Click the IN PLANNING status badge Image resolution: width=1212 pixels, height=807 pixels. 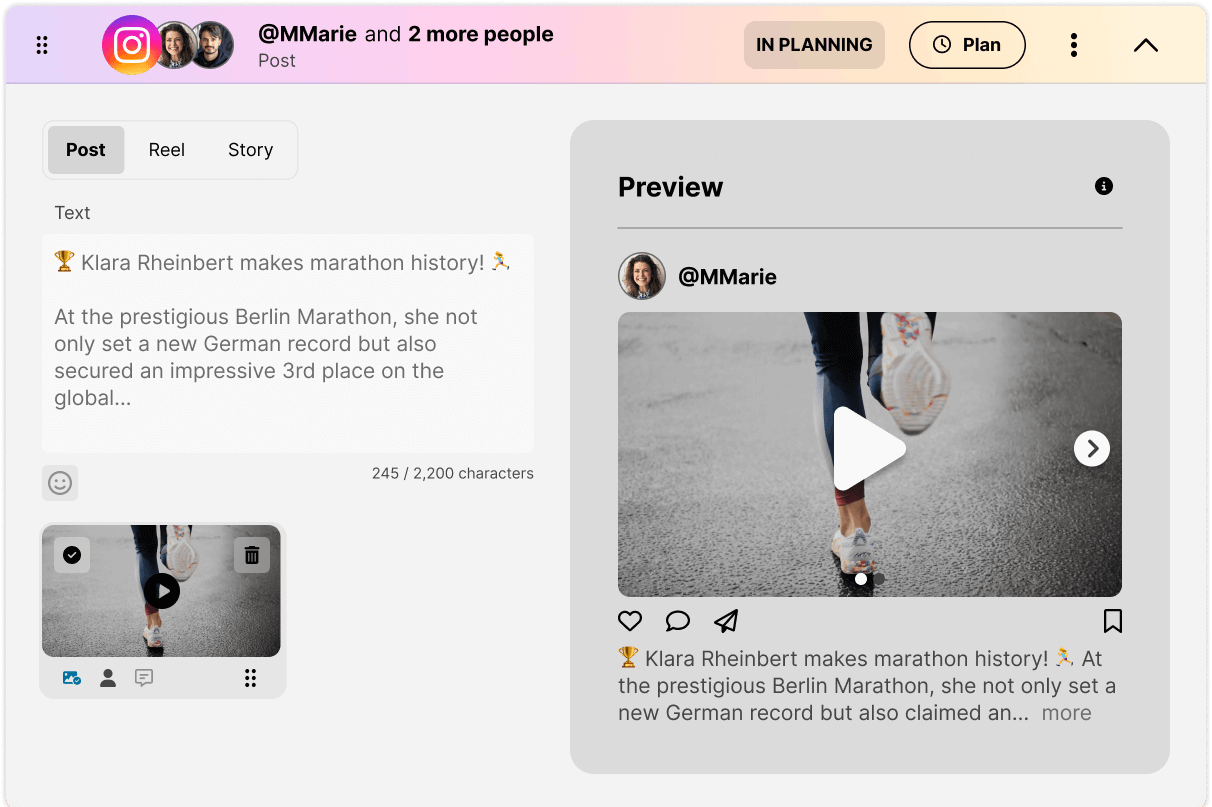point(814,45)
